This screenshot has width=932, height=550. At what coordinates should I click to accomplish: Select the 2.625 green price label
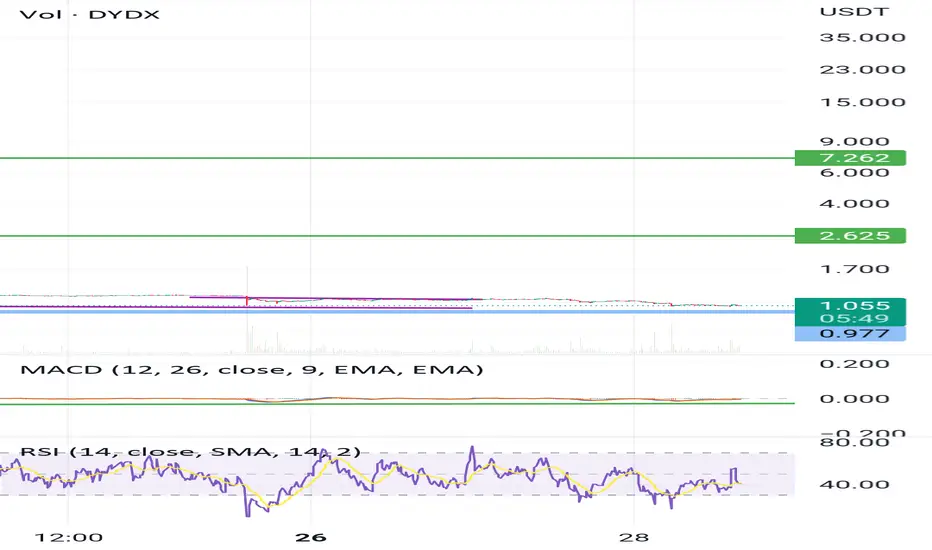[850, 235]
